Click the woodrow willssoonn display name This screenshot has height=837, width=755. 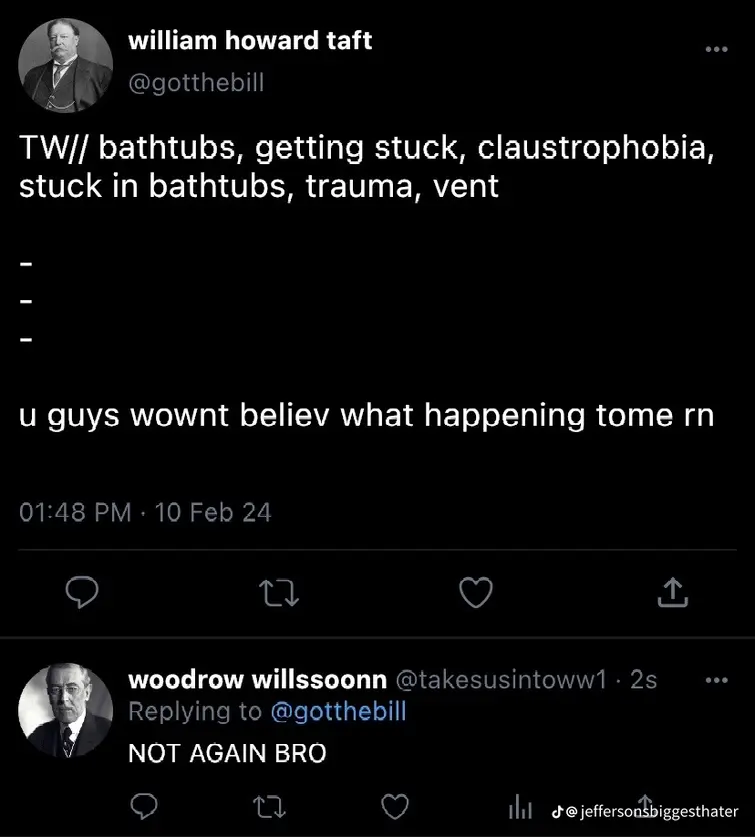tap(257, 680)
